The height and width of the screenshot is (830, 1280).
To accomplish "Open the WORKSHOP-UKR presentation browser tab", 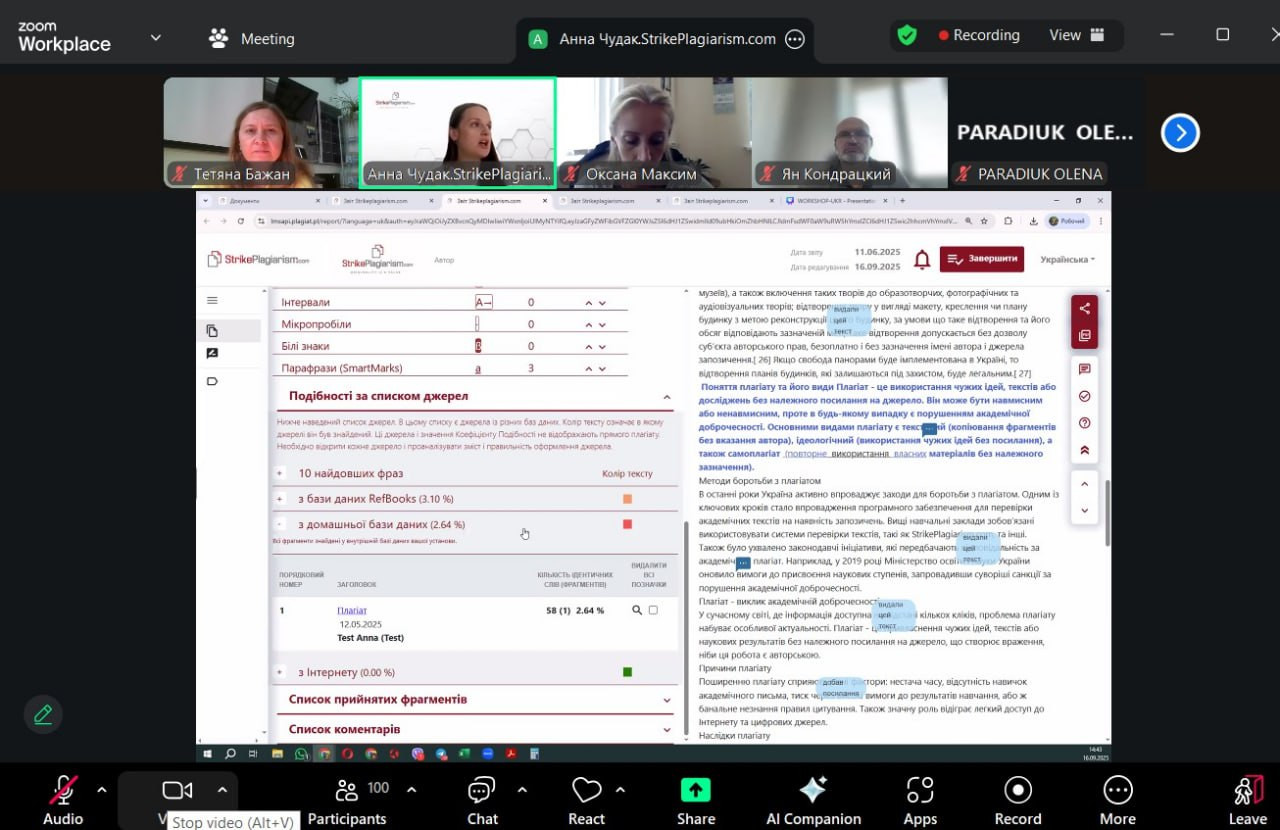I will [838, 200].
